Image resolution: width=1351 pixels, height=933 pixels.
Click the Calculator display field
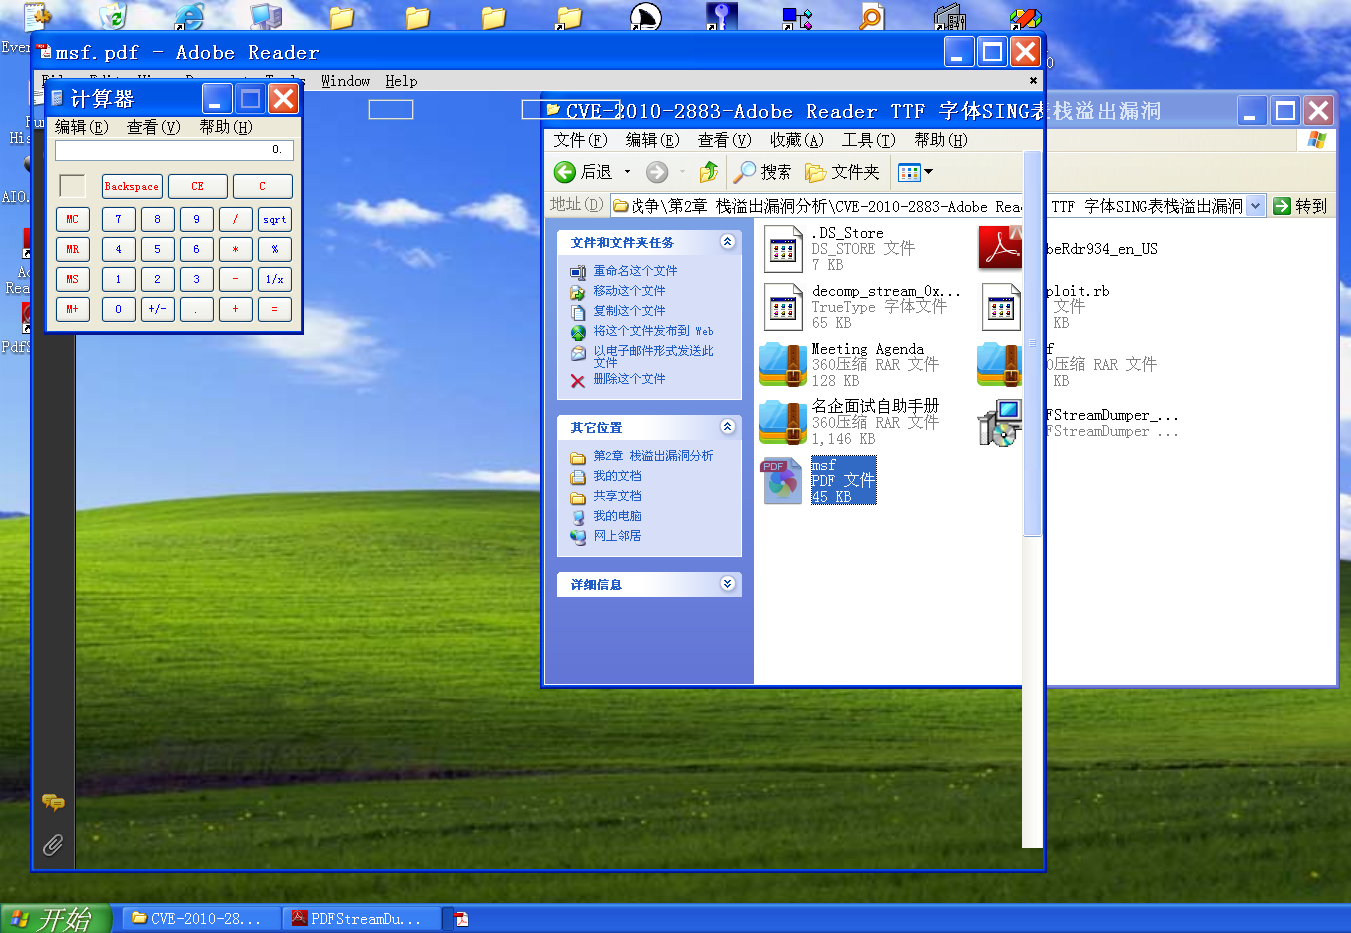pyautogui.click(x=174, y=150)
